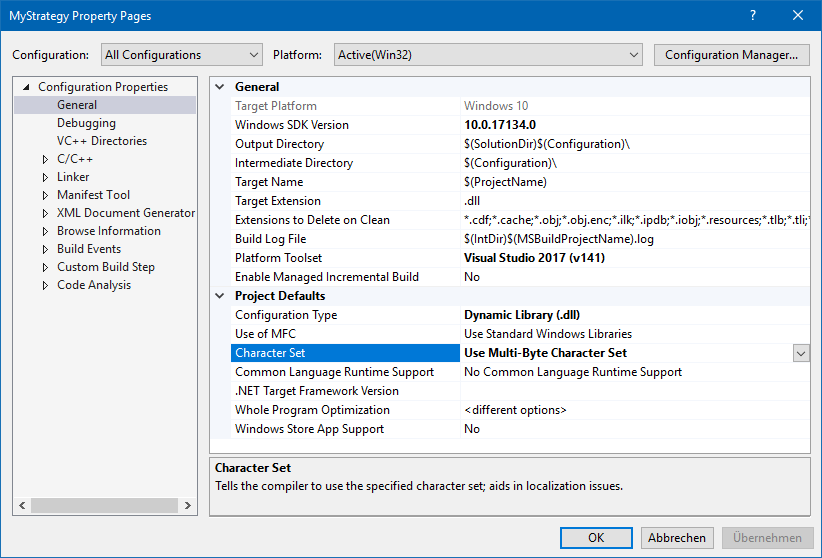
Task: Click the Windows SDK Version value
Action: [x=500, y=125]
